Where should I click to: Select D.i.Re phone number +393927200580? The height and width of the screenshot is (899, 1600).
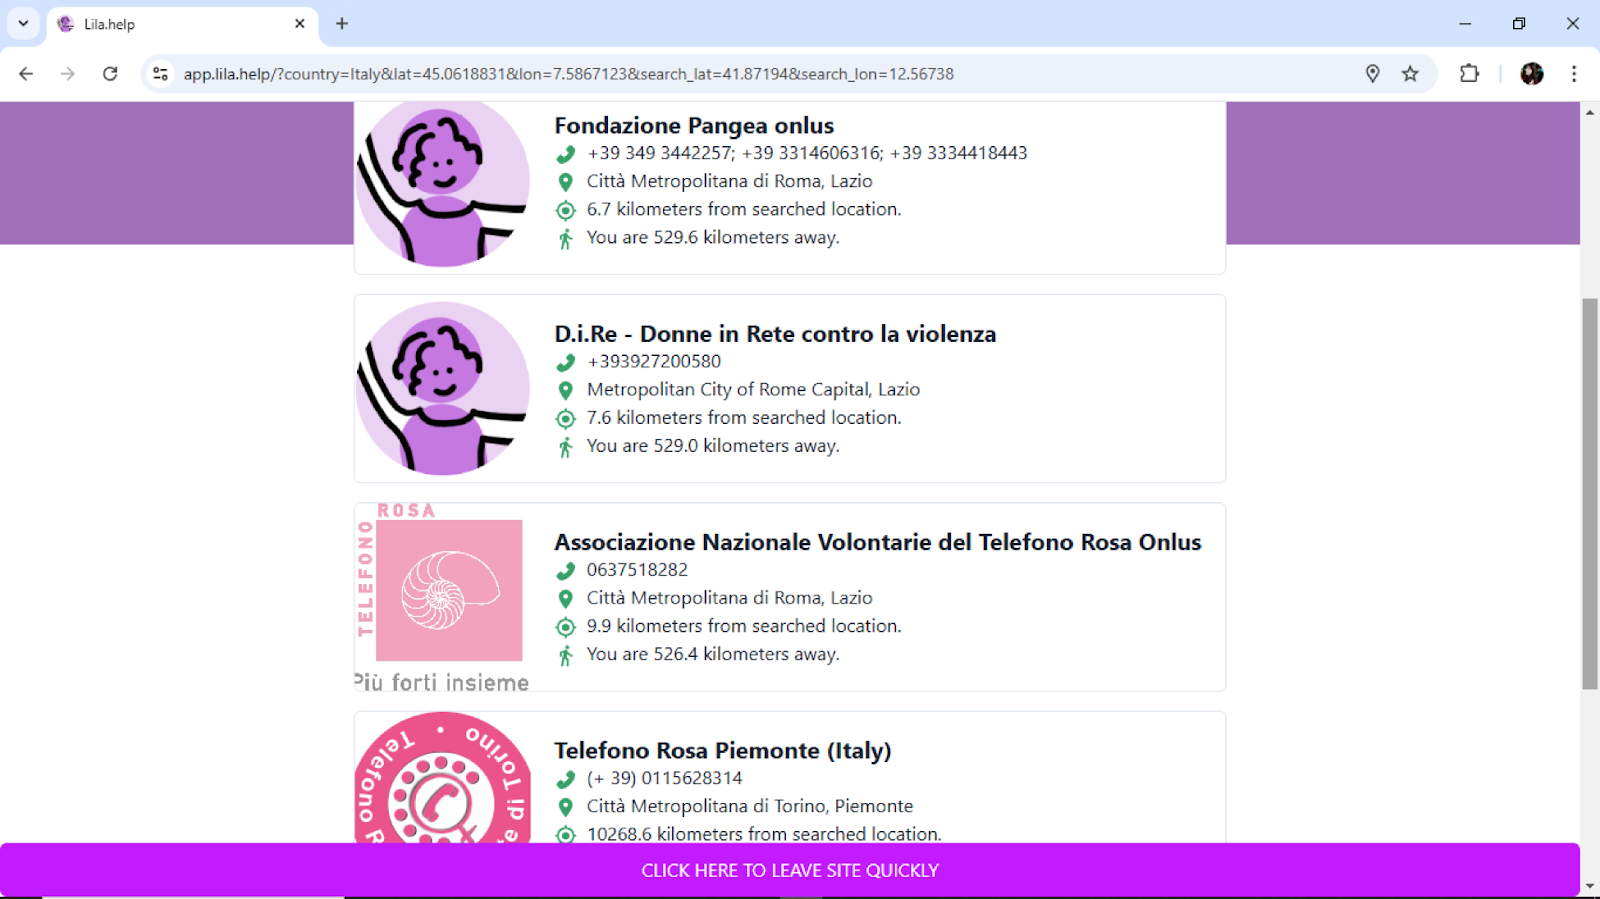tap(654, 362)
